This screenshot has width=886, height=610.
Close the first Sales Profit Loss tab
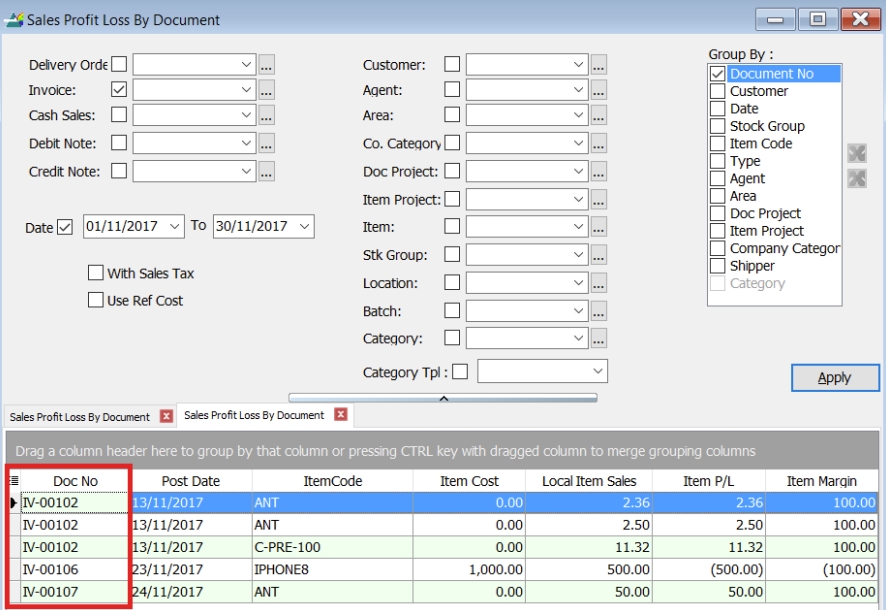click(x=166, y=416)
